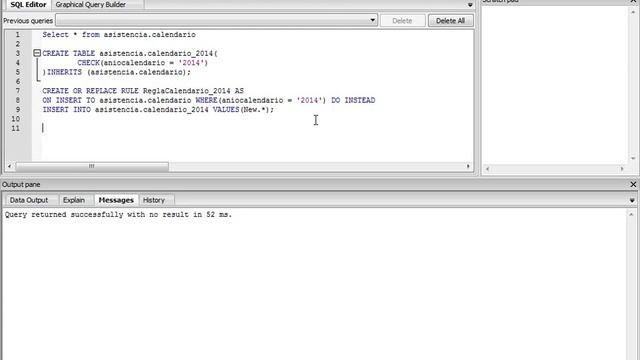The image size is (640, 360).
Task: Click scratch pad scroll down arrow
Action: [x=633, y=158]
